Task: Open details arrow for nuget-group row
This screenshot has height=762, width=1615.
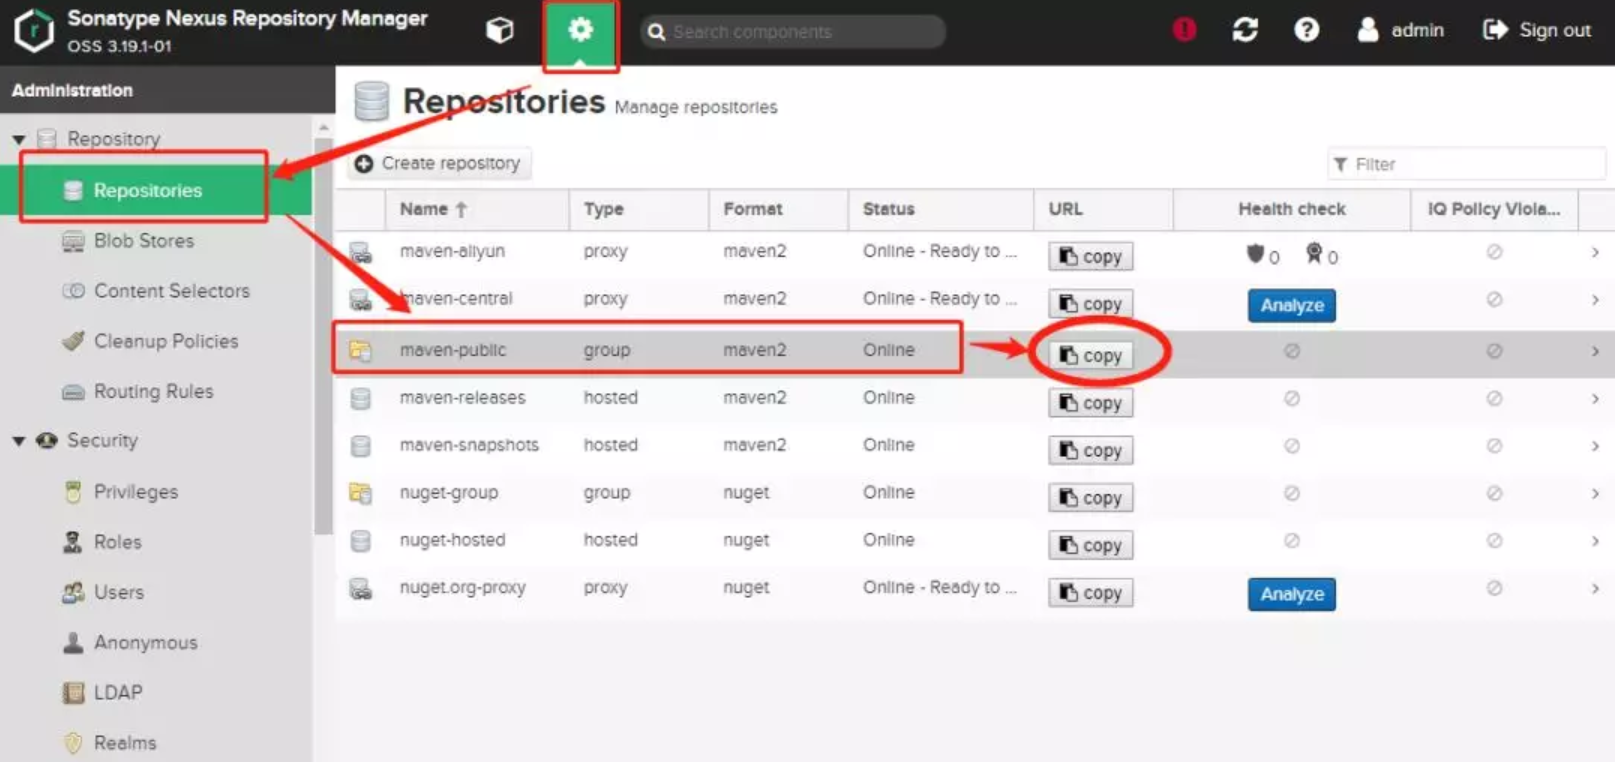Action: [1595, 493]
